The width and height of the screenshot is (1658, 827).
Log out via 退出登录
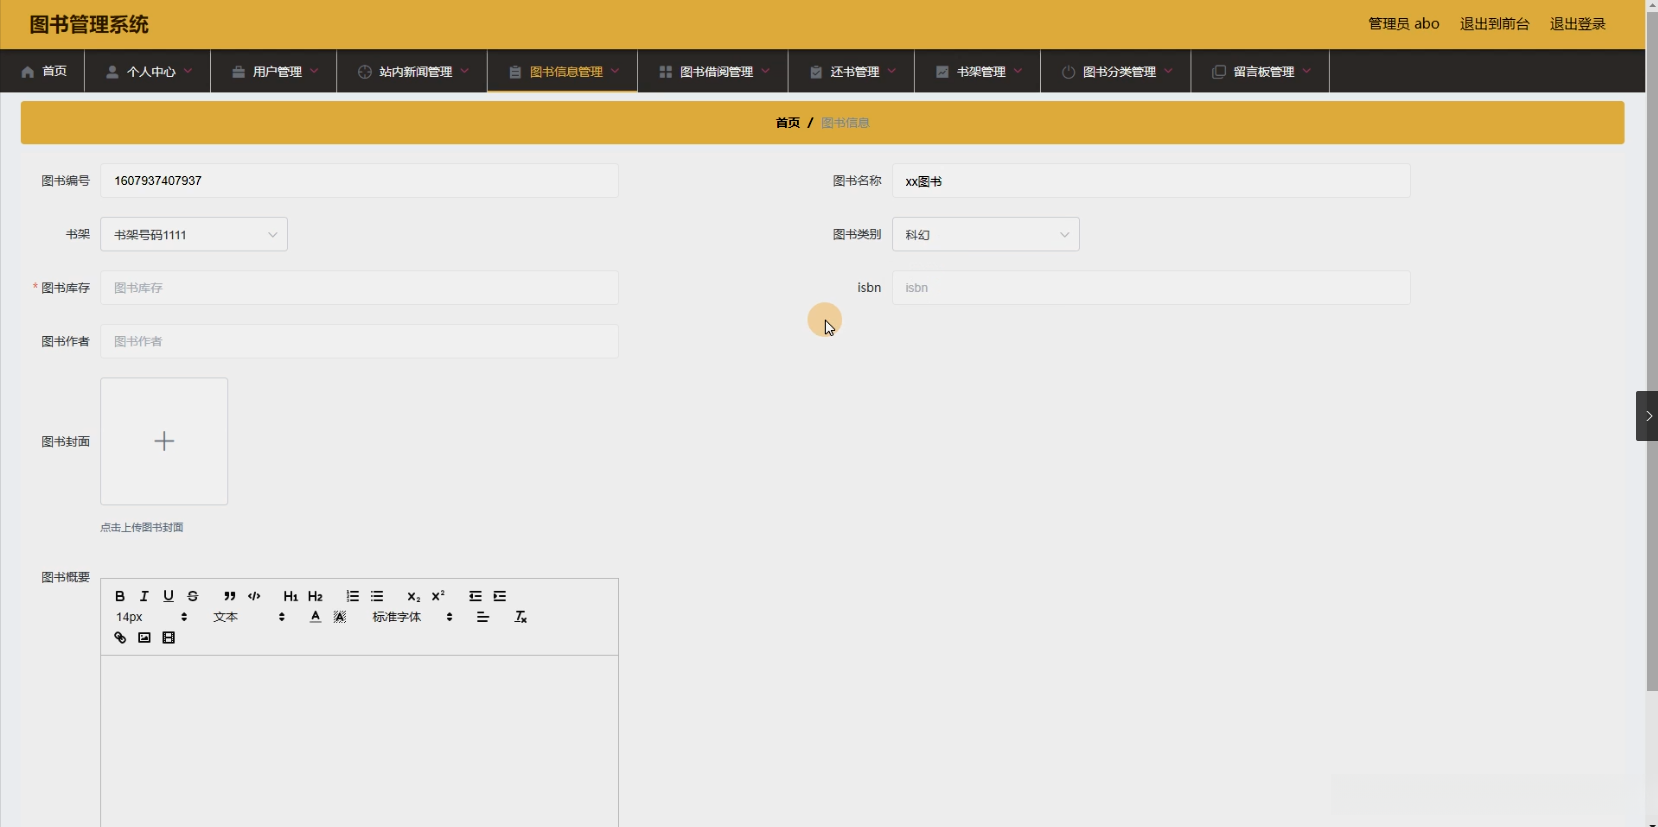(1578, 24)
